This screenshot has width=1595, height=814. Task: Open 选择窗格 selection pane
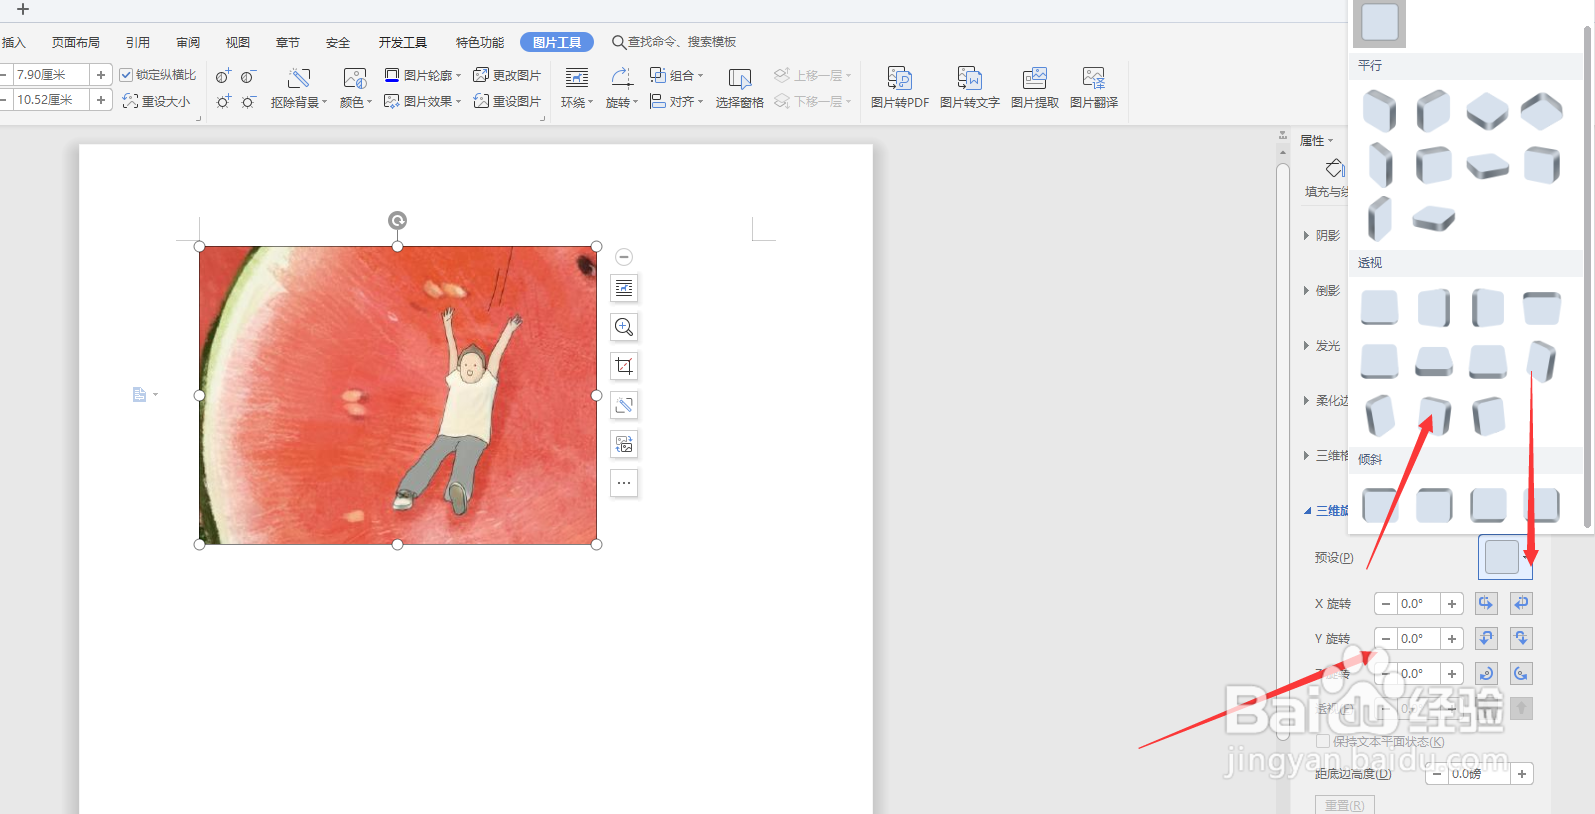point(740,88)
